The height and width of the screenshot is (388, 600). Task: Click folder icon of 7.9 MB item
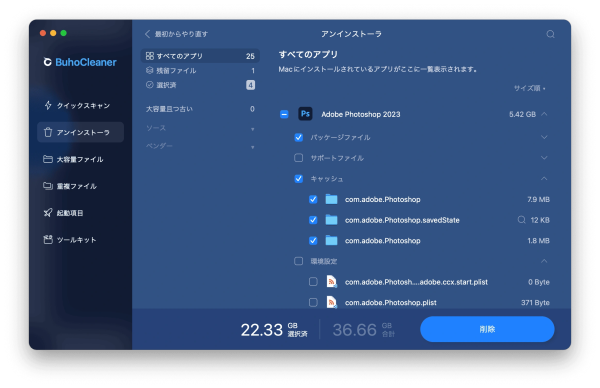[331, 199]
